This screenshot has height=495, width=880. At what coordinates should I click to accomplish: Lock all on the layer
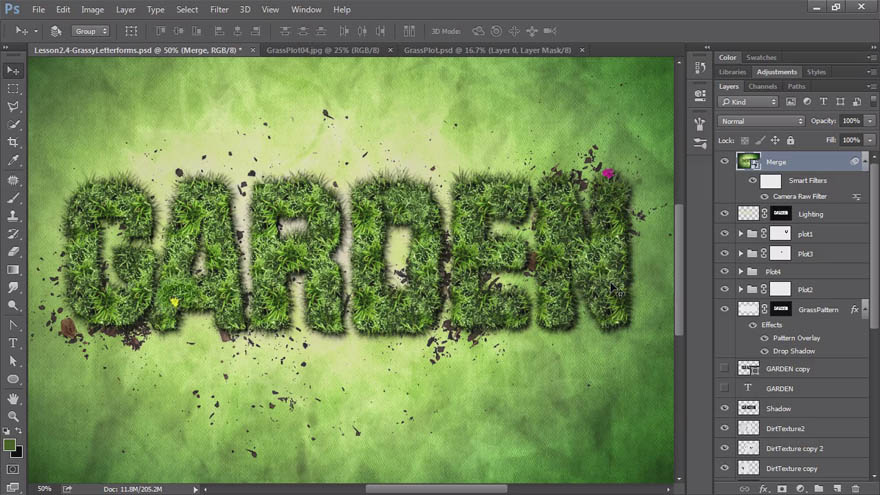(x=790, y=140)
